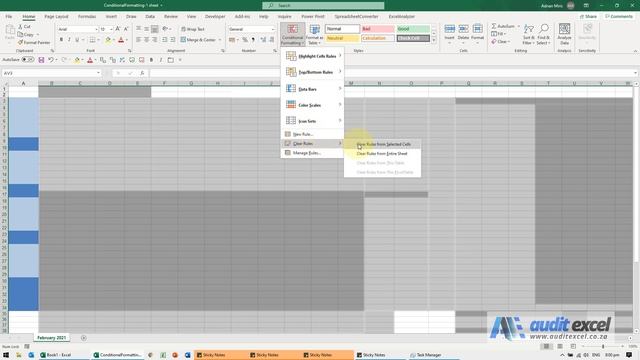Click Windows Start button

[x=6, y=355]
